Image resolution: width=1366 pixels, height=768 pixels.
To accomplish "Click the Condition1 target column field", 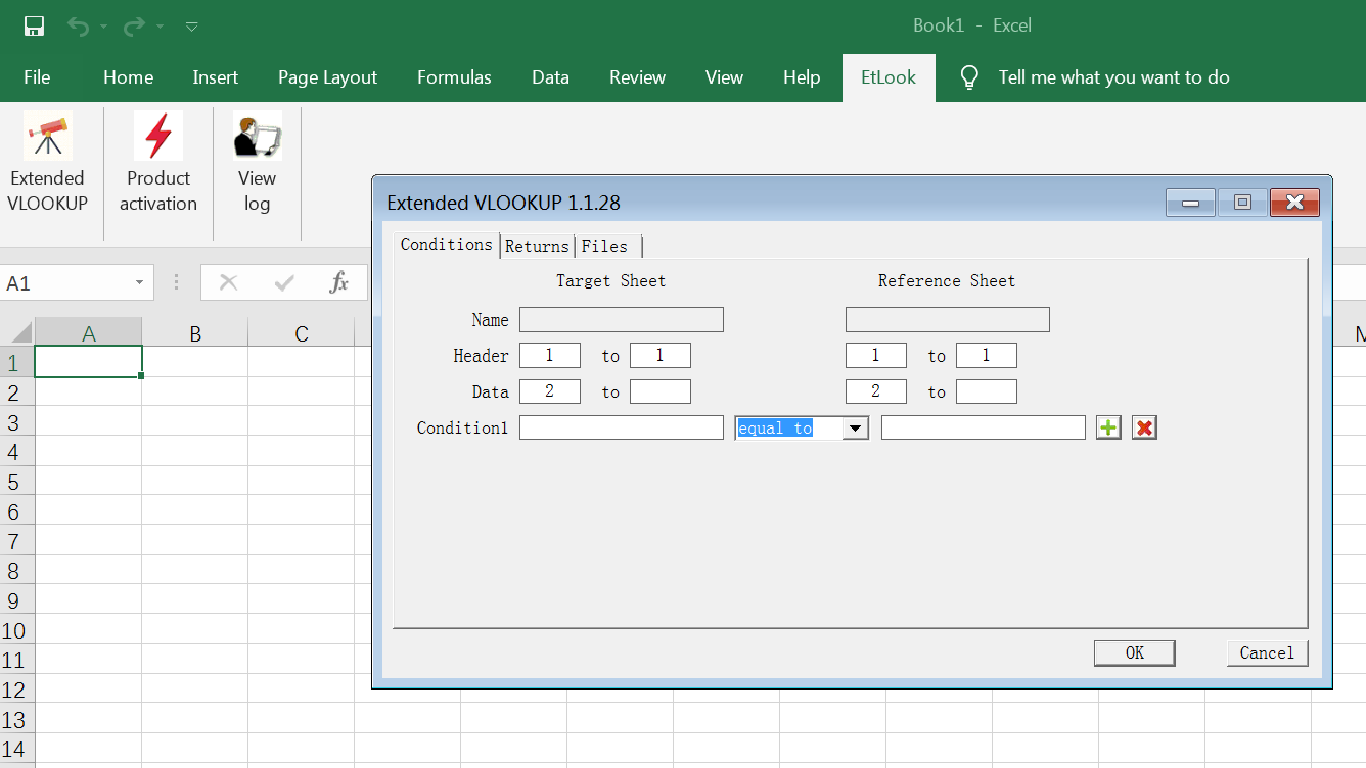I will (x=621, y=428).
